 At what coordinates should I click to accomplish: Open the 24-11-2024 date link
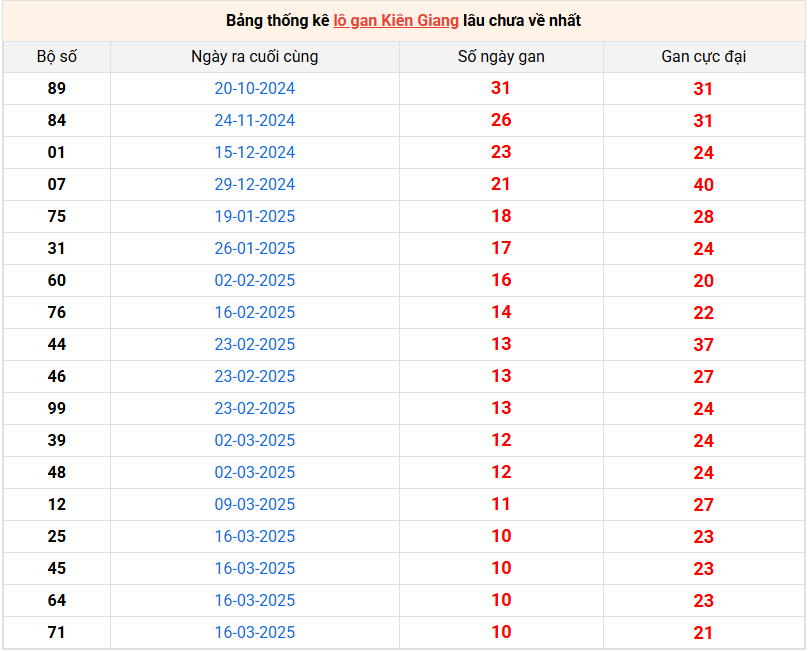(x=255, y=121)
